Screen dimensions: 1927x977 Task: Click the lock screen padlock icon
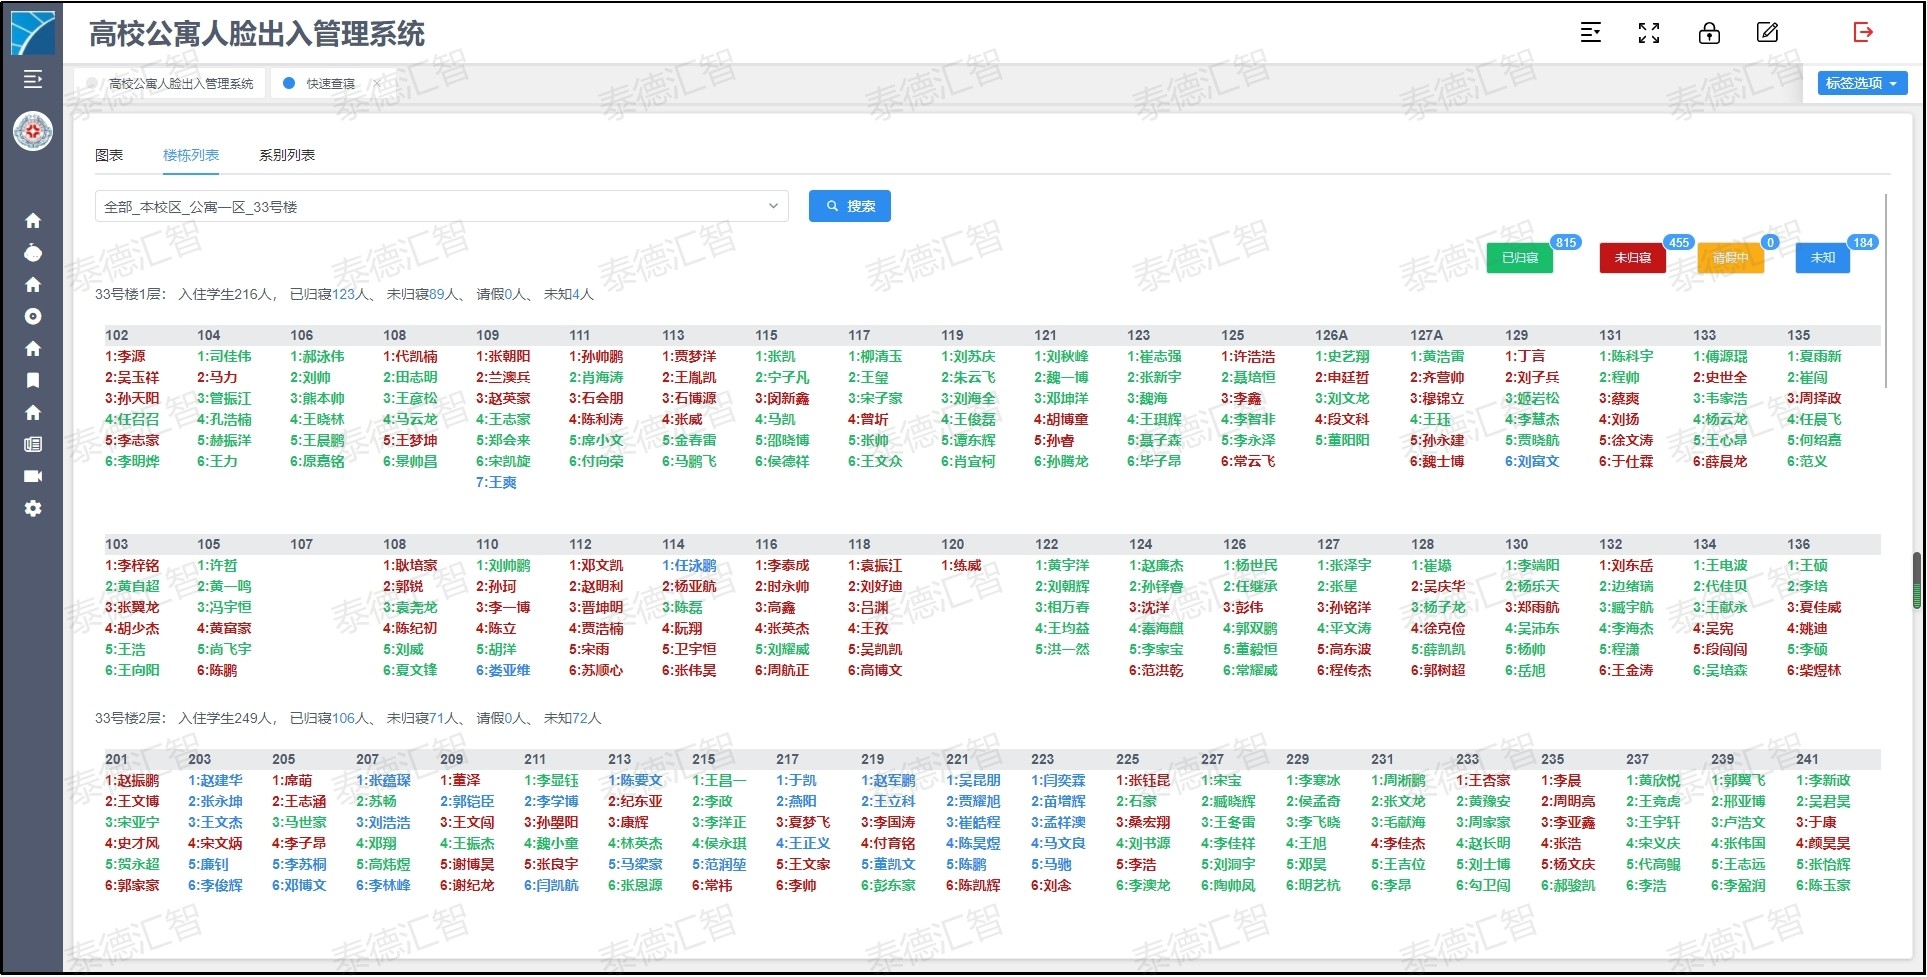tap(1709, 33)
